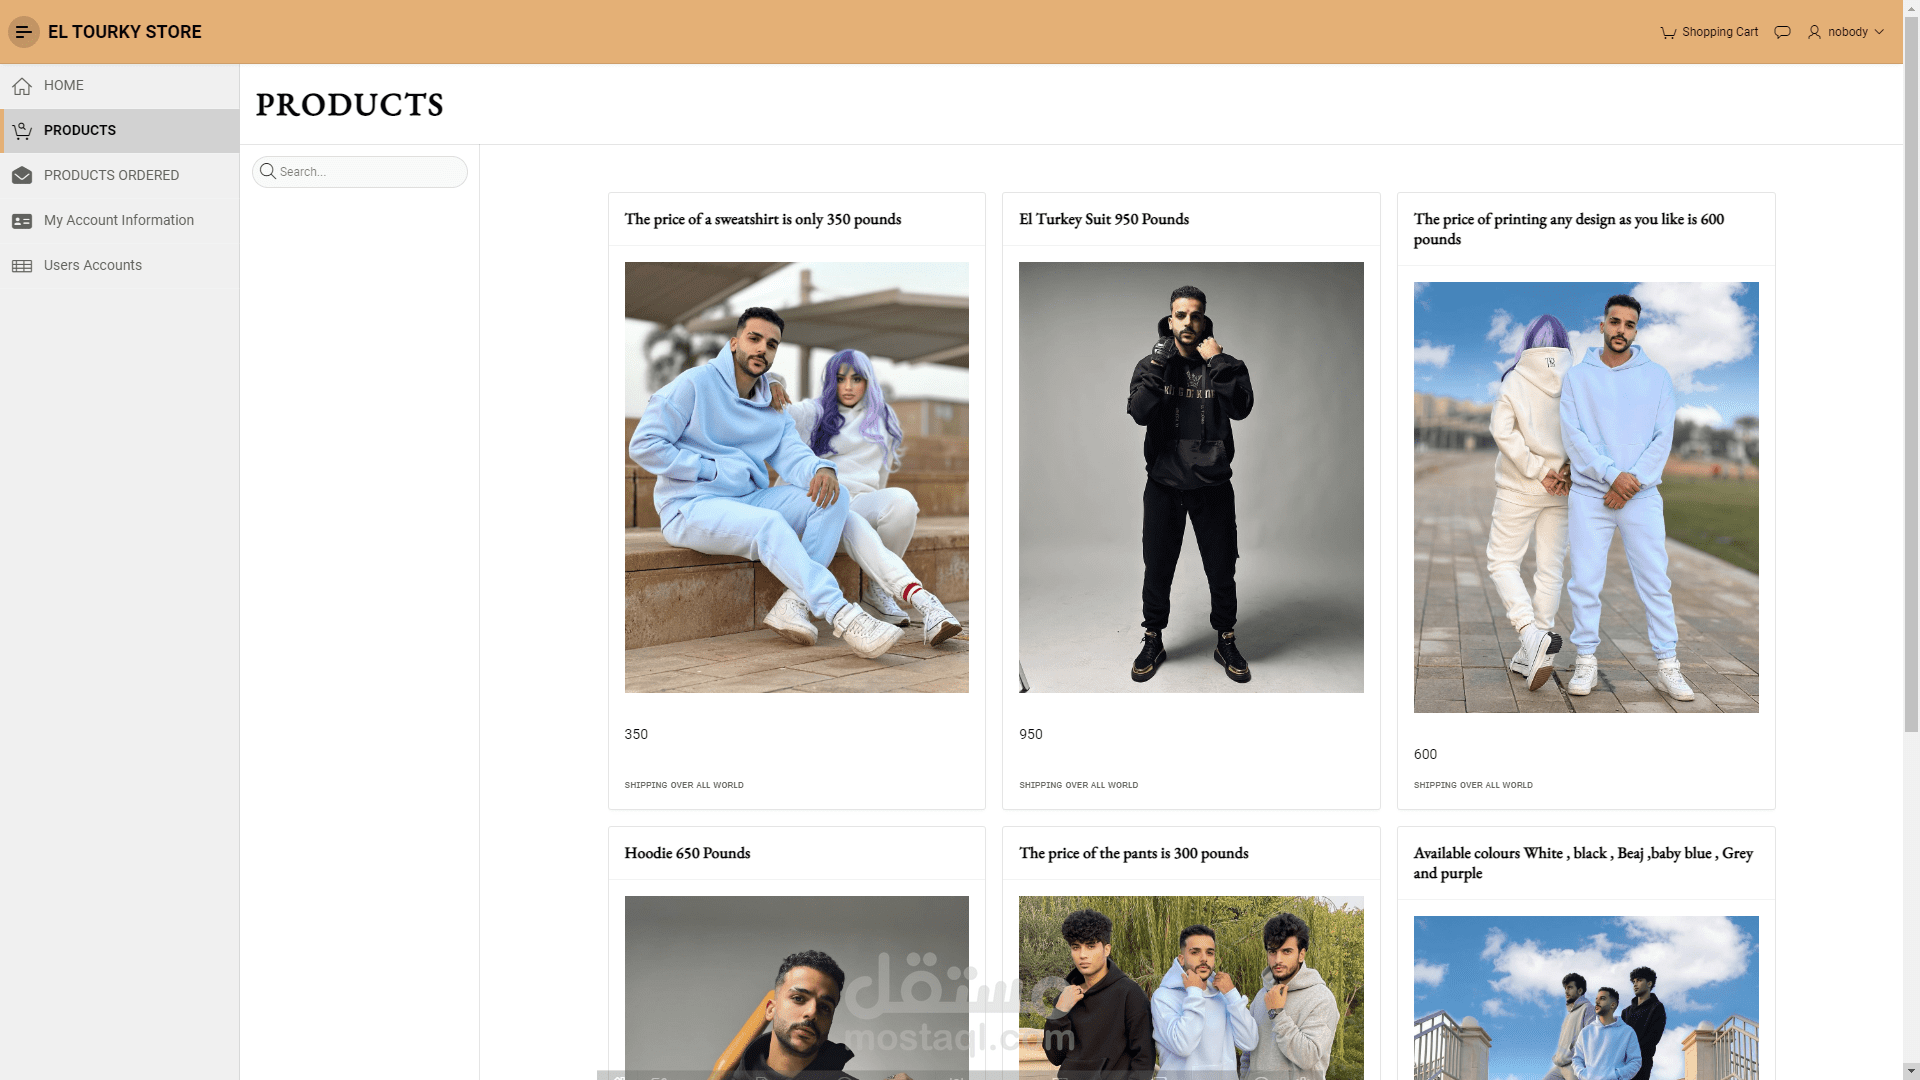Click the ID card icon near My Account Information
The height and width of the screenshot is (1080, 1920).
pos(22,220)
